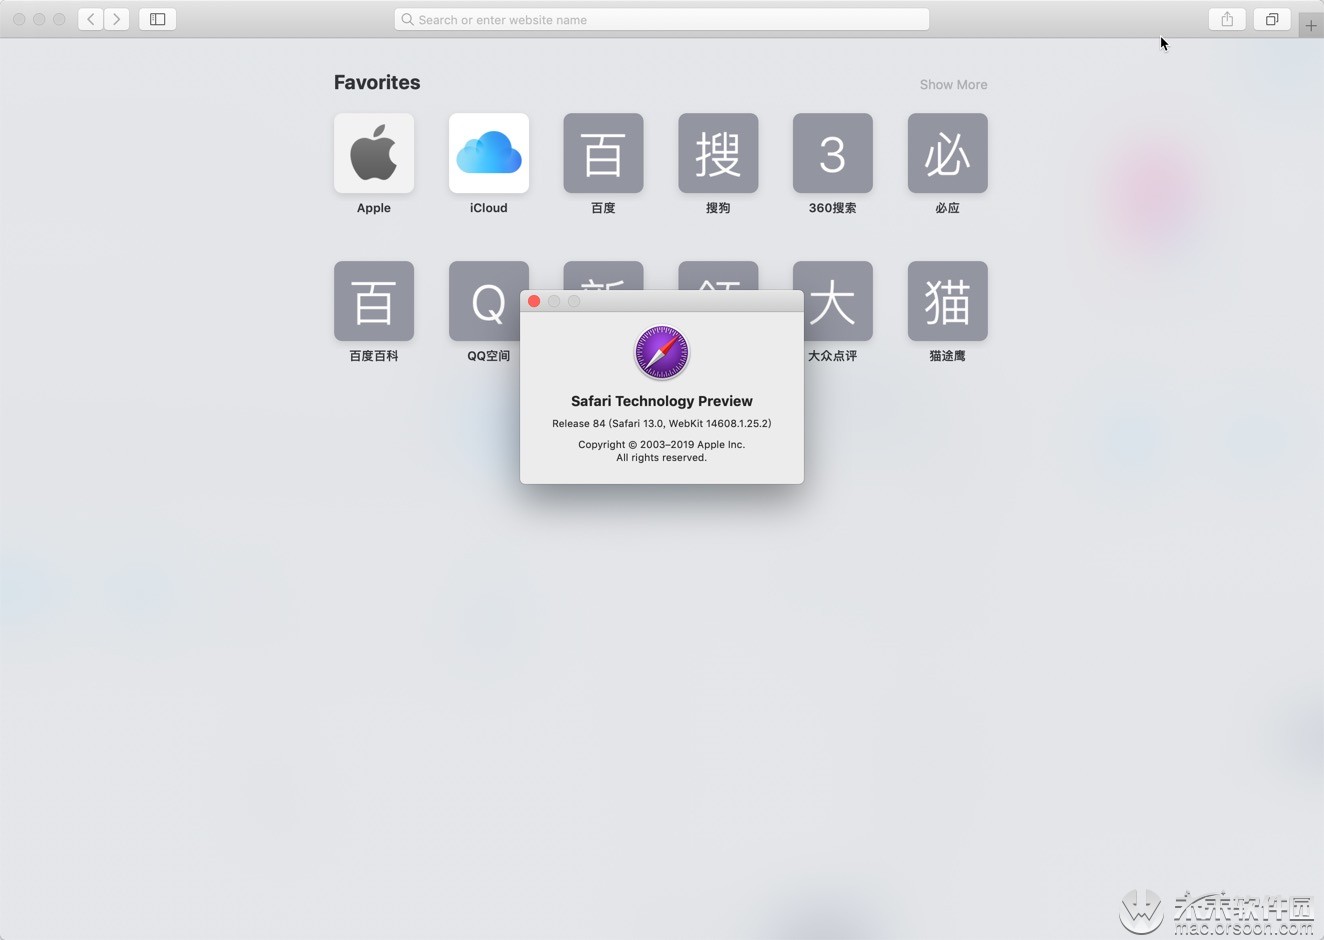Open the 猫途鹰 favorite tile
Viewport: 1324px width, 940px height.
click(948, 301)
